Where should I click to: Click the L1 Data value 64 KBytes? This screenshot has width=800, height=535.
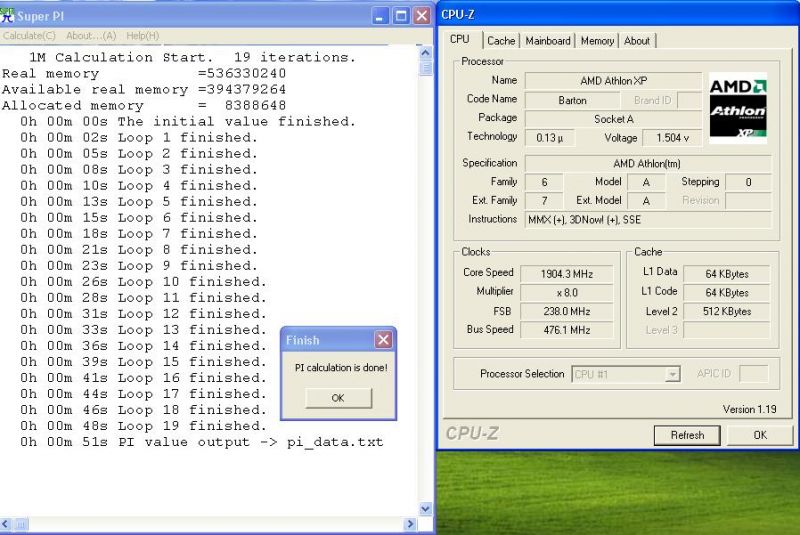tap(727, 274)
